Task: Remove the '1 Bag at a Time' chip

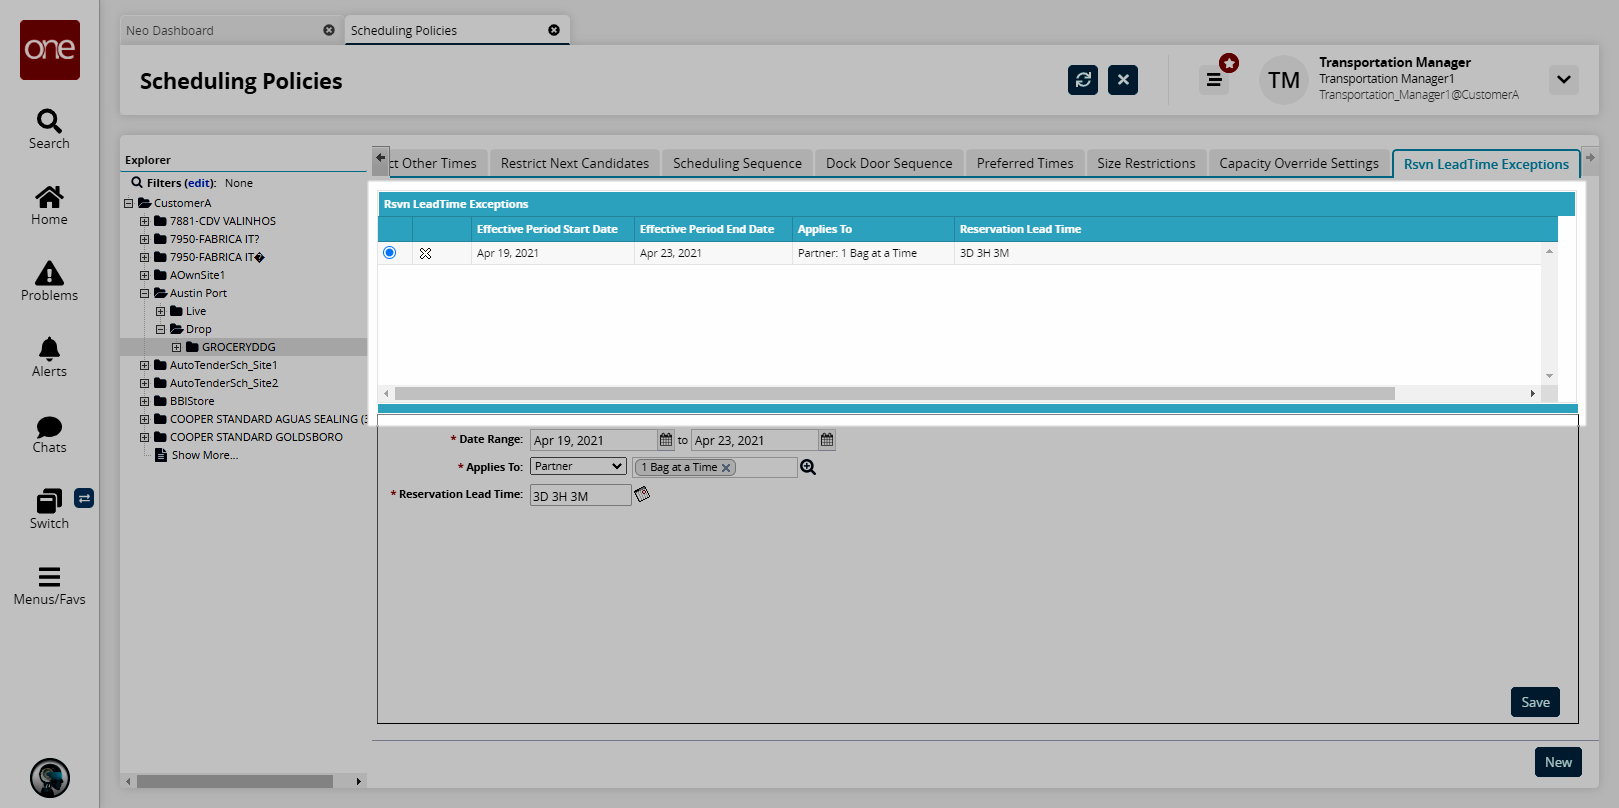Action: coord(726,468)
